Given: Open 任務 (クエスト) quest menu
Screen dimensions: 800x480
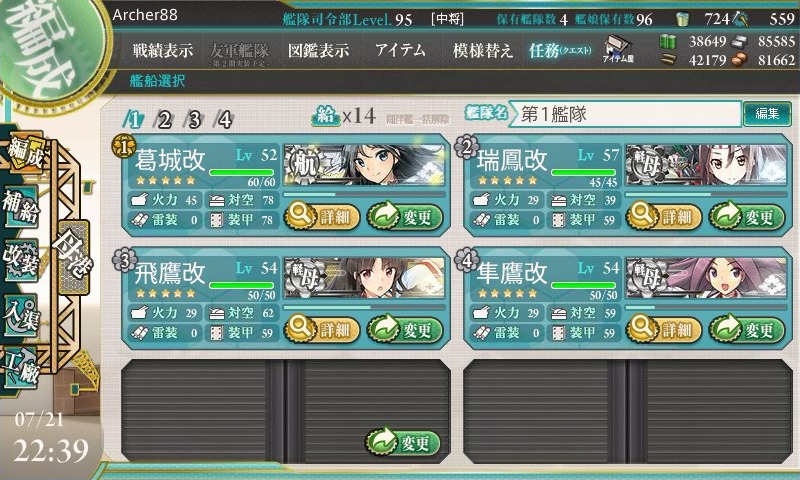Looking at the screenshot, I should pyautogui.click(x=560, y=50).
